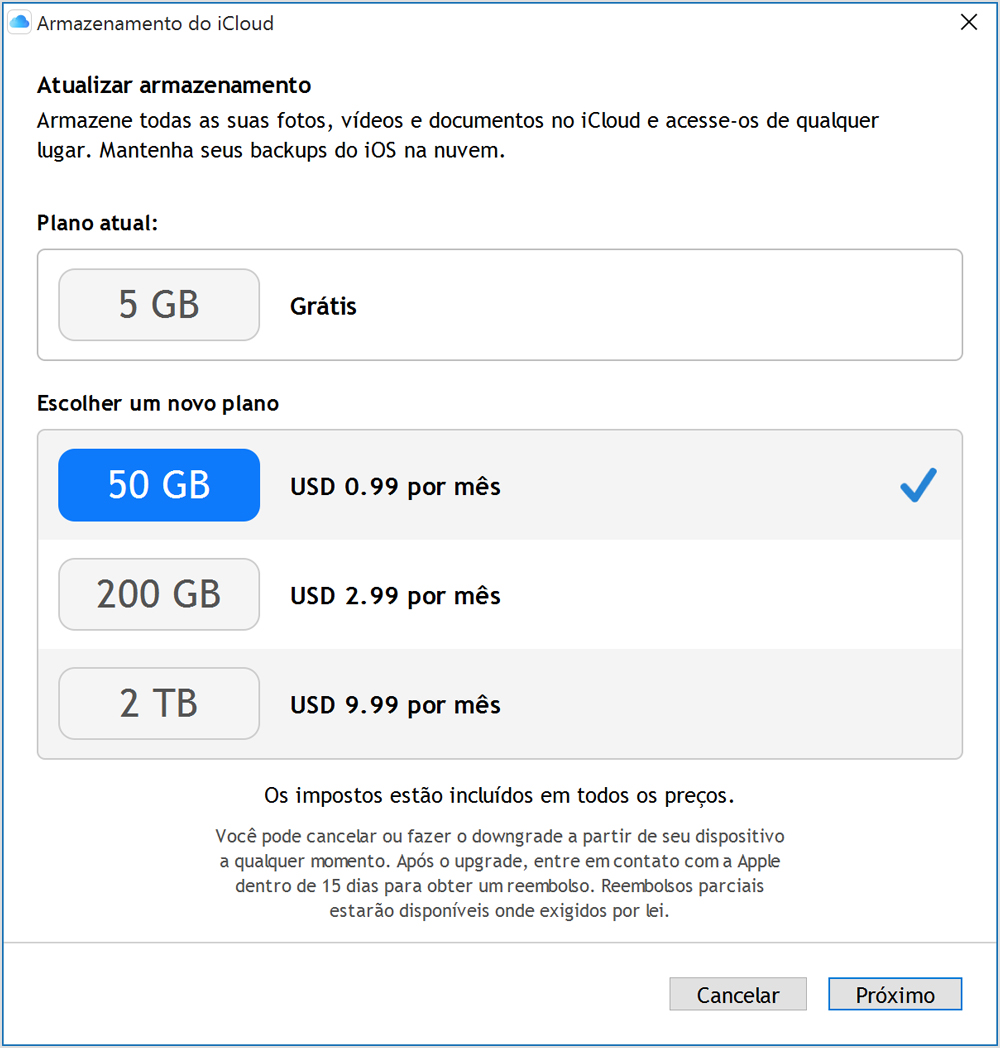
Task: Click the Armazenamento do iCloud window title
Action: [x=155, y=23]
